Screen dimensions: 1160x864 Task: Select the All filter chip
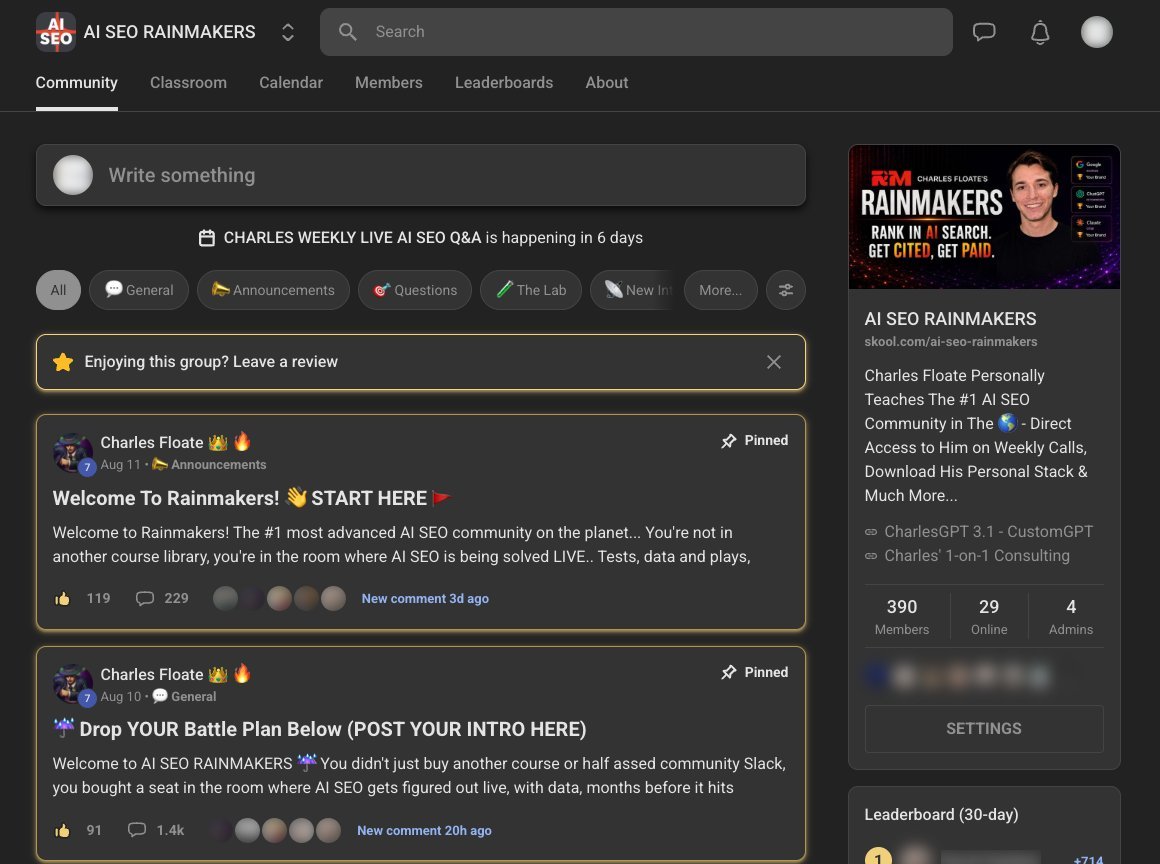[58, 290]
